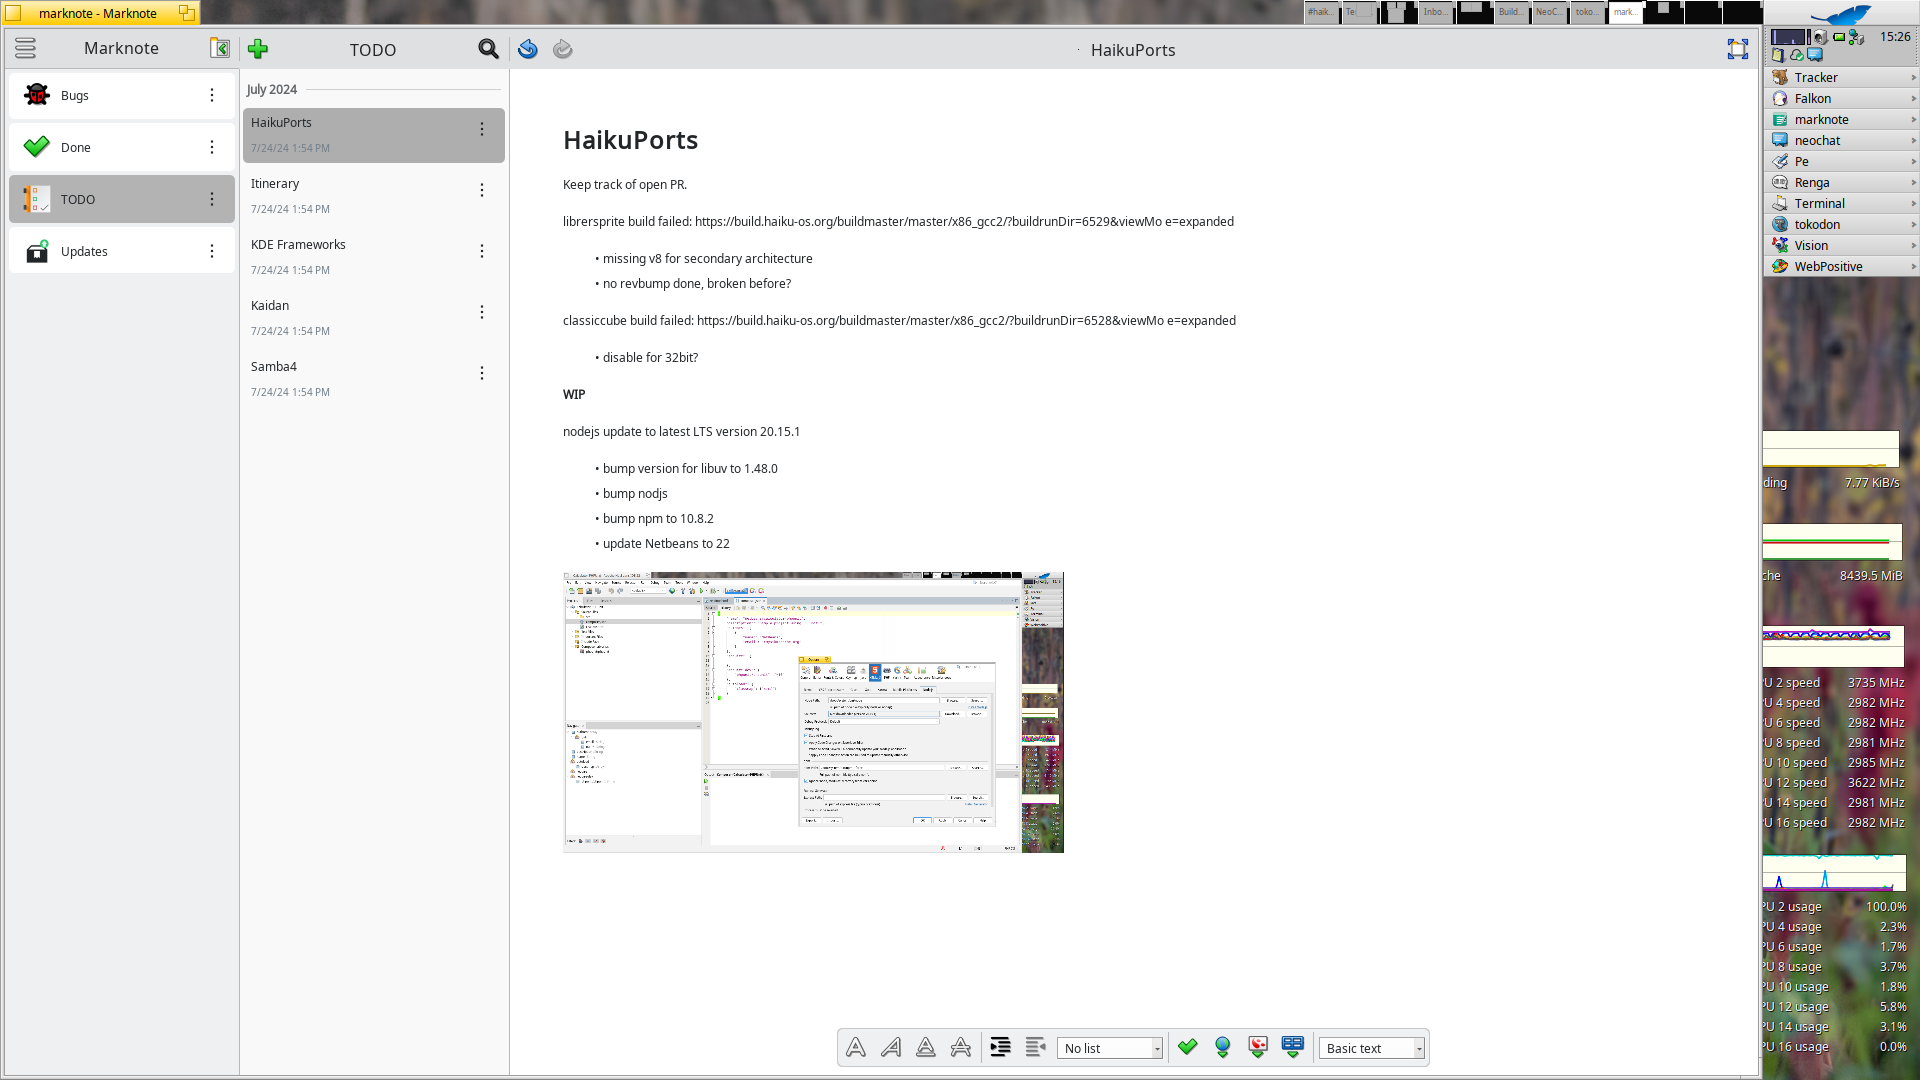
Task: Open options menu for Itinerary note
Action: [482, 190]
